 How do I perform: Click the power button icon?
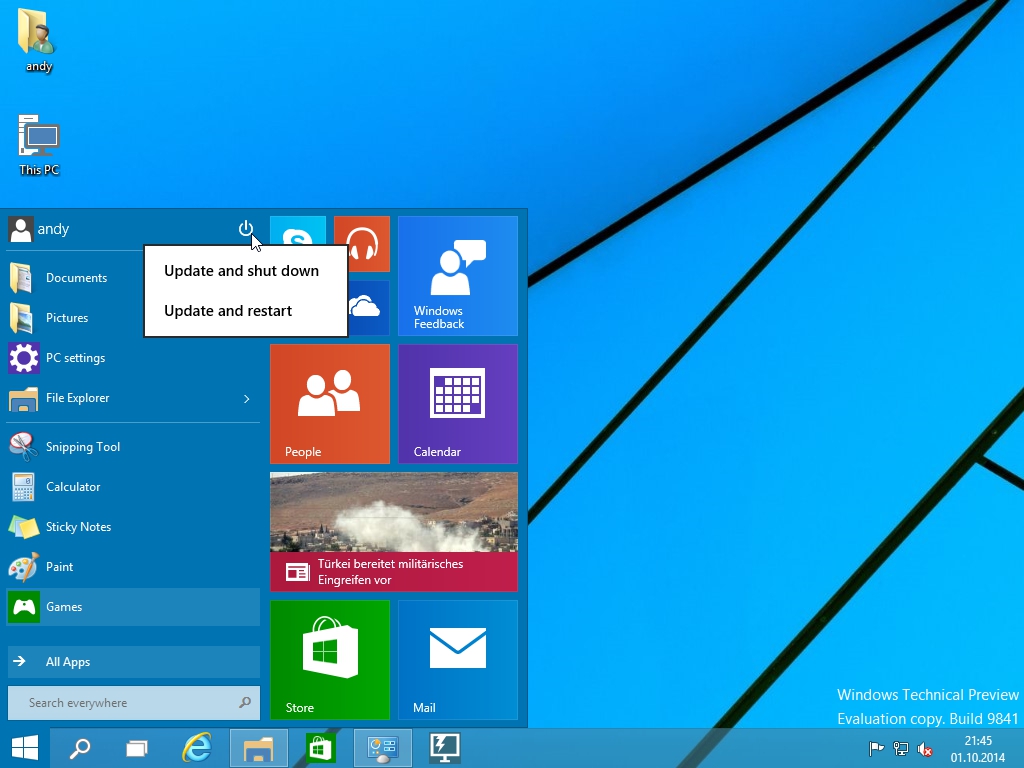[246, 229]
